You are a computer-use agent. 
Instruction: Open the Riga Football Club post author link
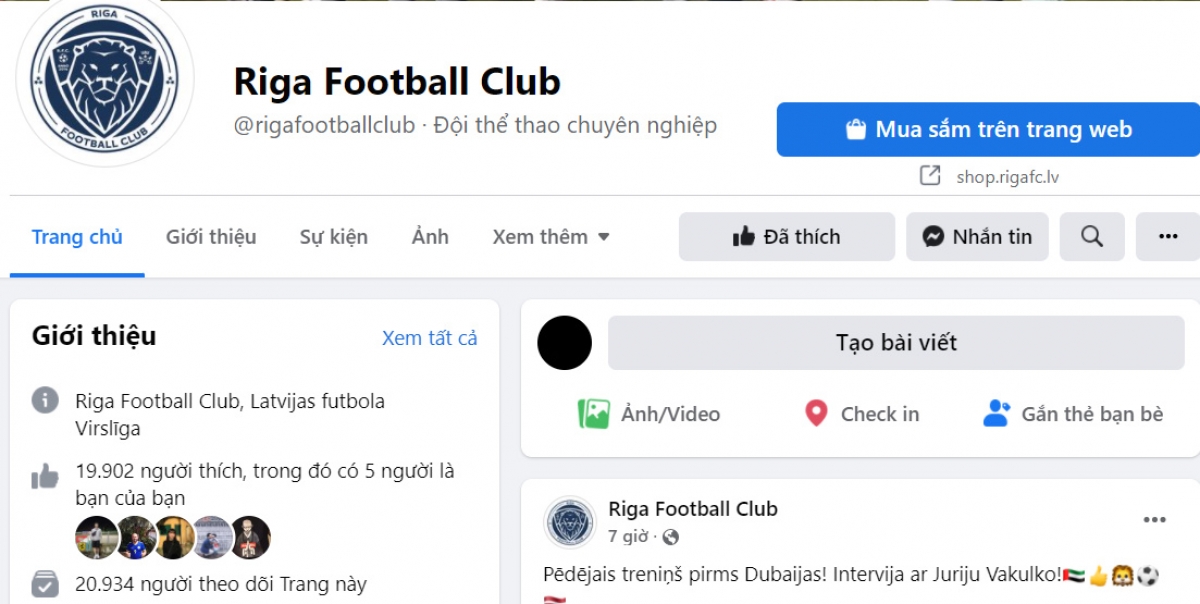point(692,509)
